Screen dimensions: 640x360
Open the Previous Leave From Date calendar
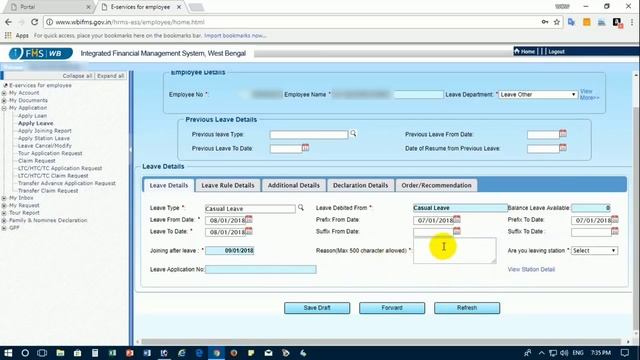pos(563,133)
